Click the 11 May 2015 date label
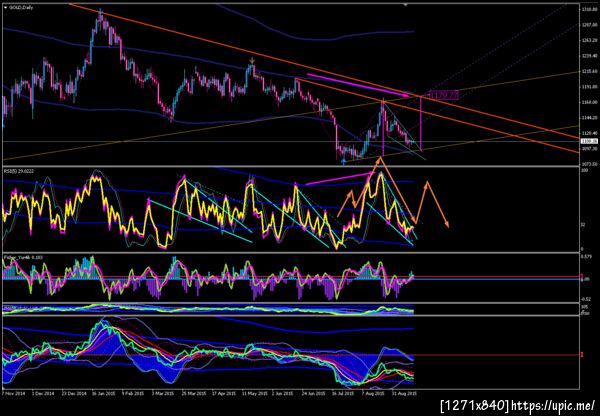The width and height of the screenshot is (600, 416). click(x=255, y=393)
